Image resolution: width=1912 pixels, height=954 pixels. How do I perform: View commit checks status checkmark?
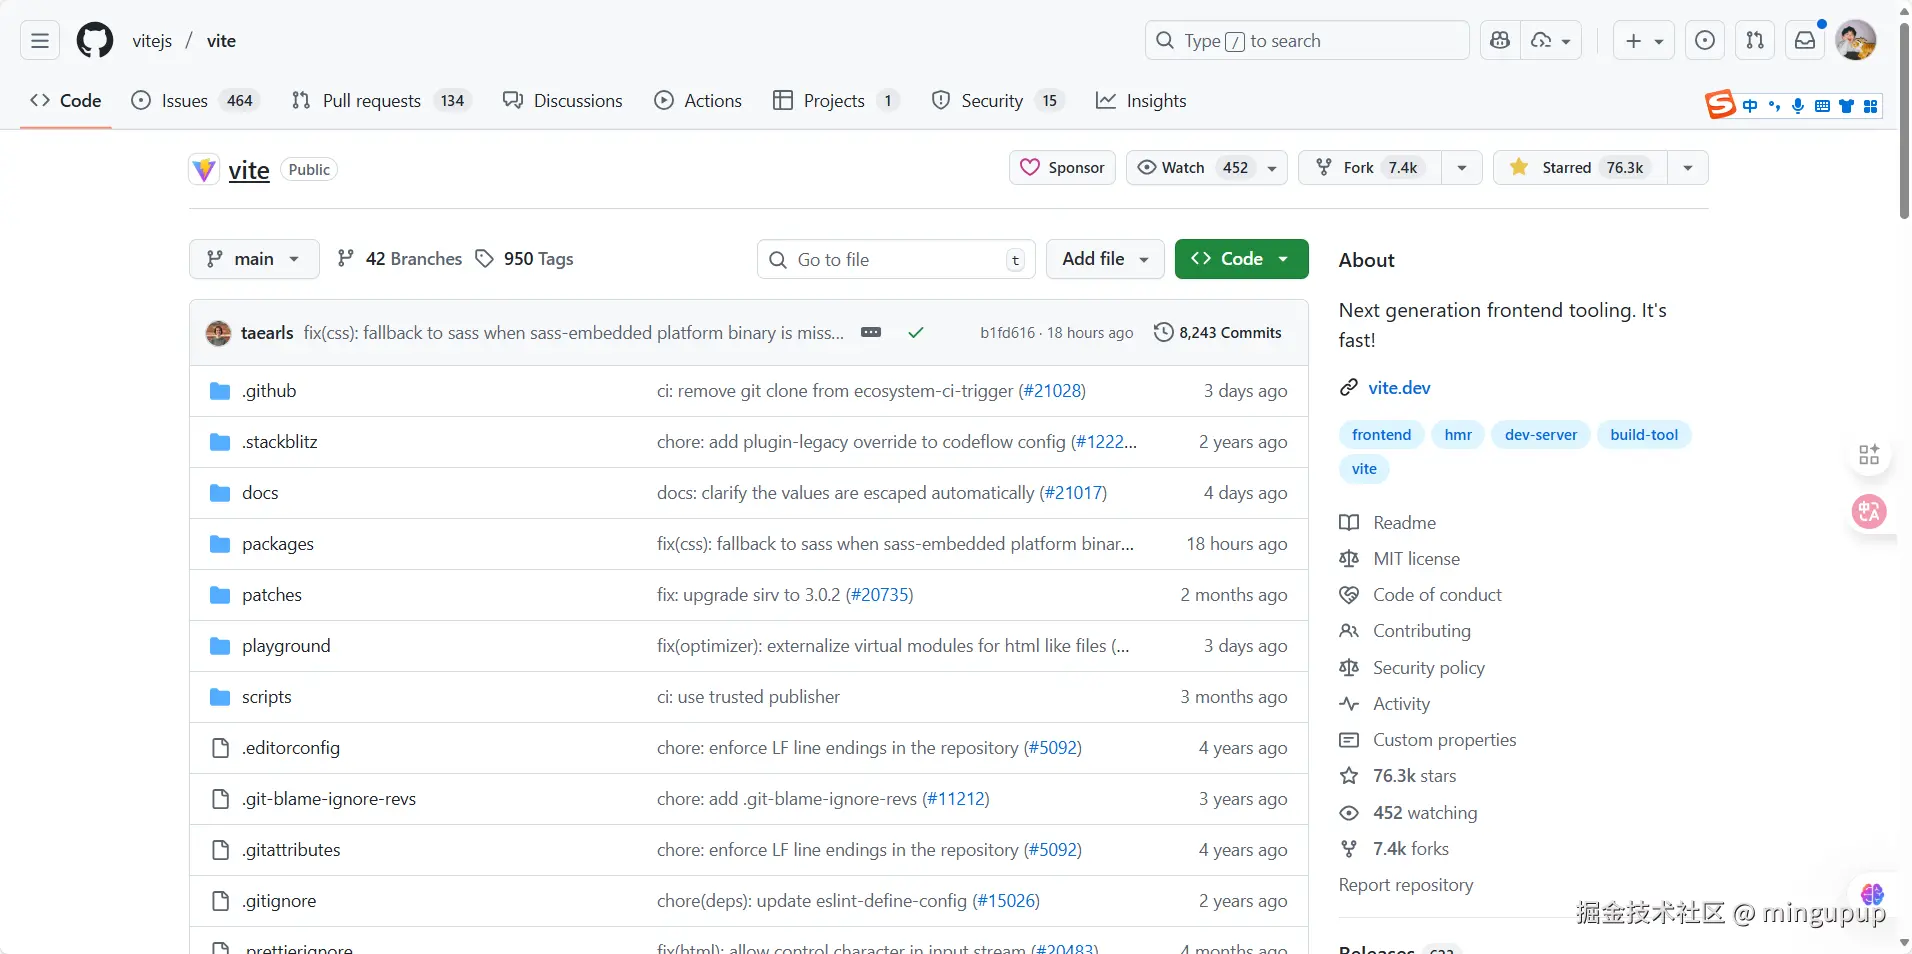click(x=915, y=333)
